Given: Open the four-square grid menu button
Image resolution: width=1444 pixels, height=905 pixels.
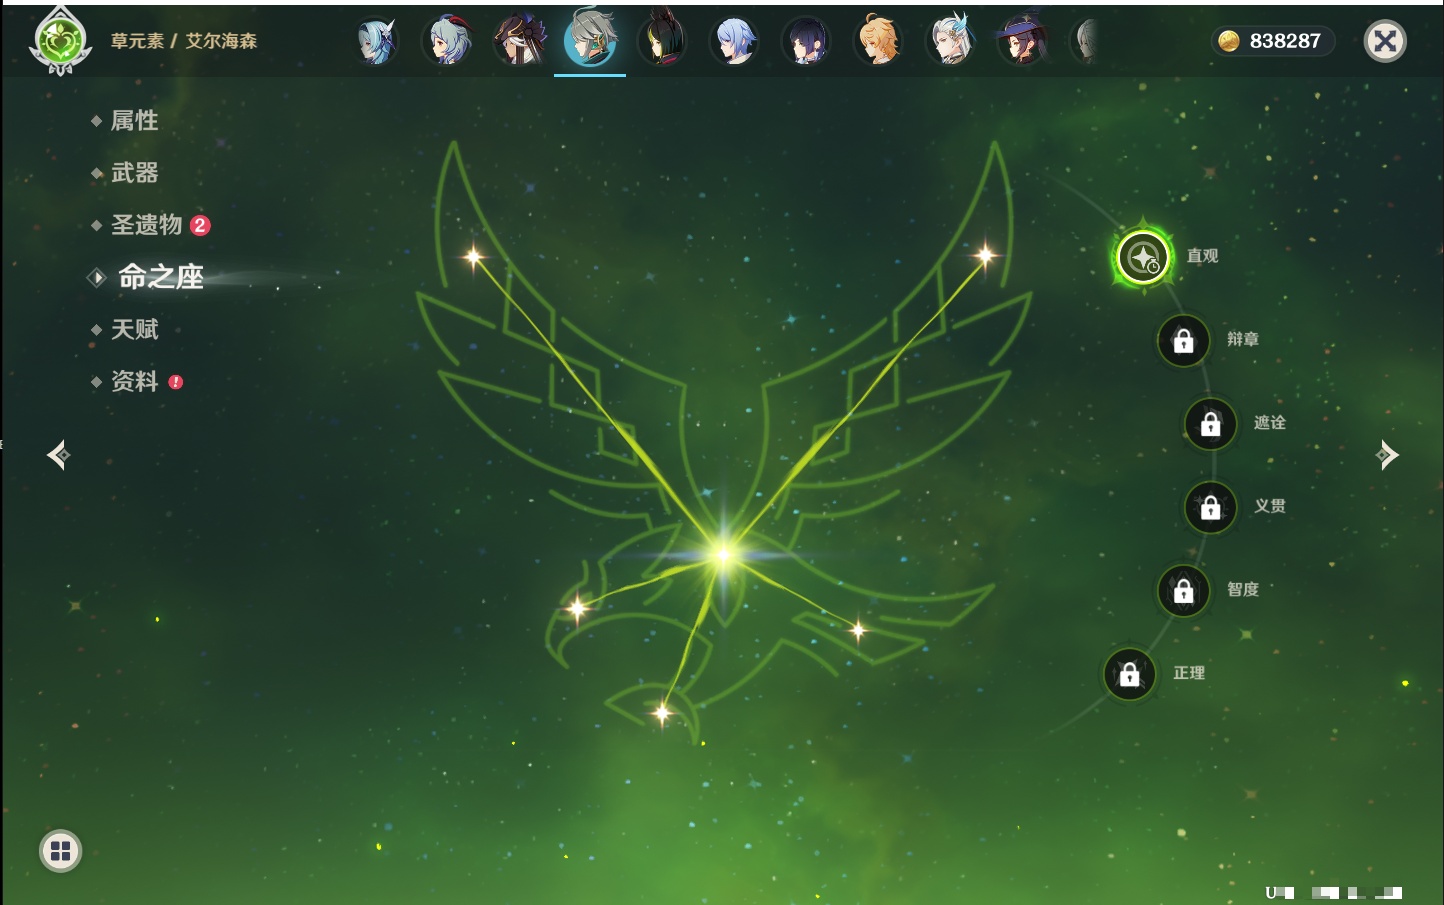Looking at the screenshot, I should coord(60,851).
